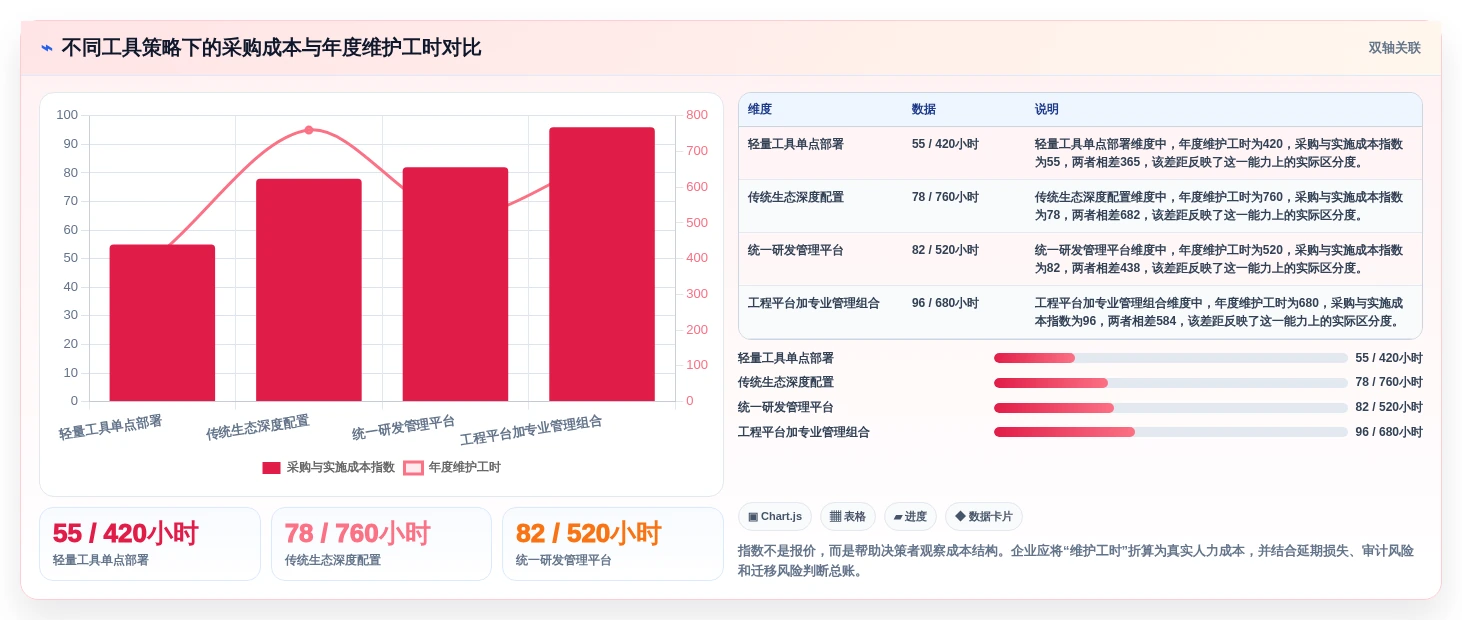Click description mentioning 两者相差584
This screenshot has width=1462, height=620.
pos(1219,312)
